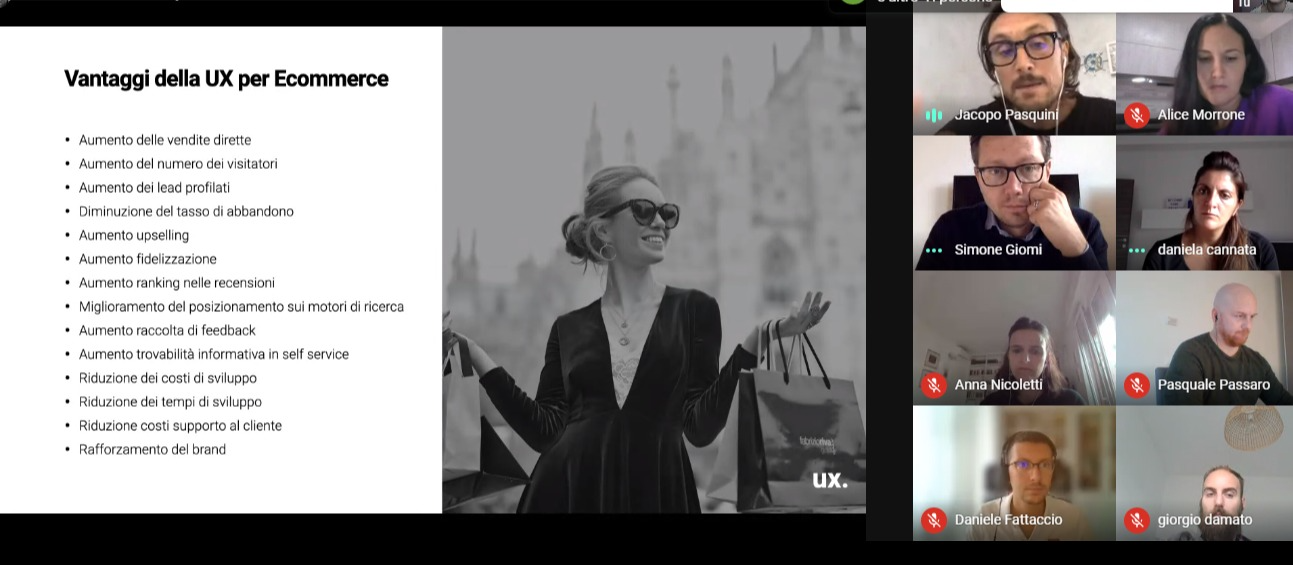This screenshot has height=565, width=1293.
Task: Click bullet "Aumento del numero dei visitatori"
Action: click(x=178, y=164)
